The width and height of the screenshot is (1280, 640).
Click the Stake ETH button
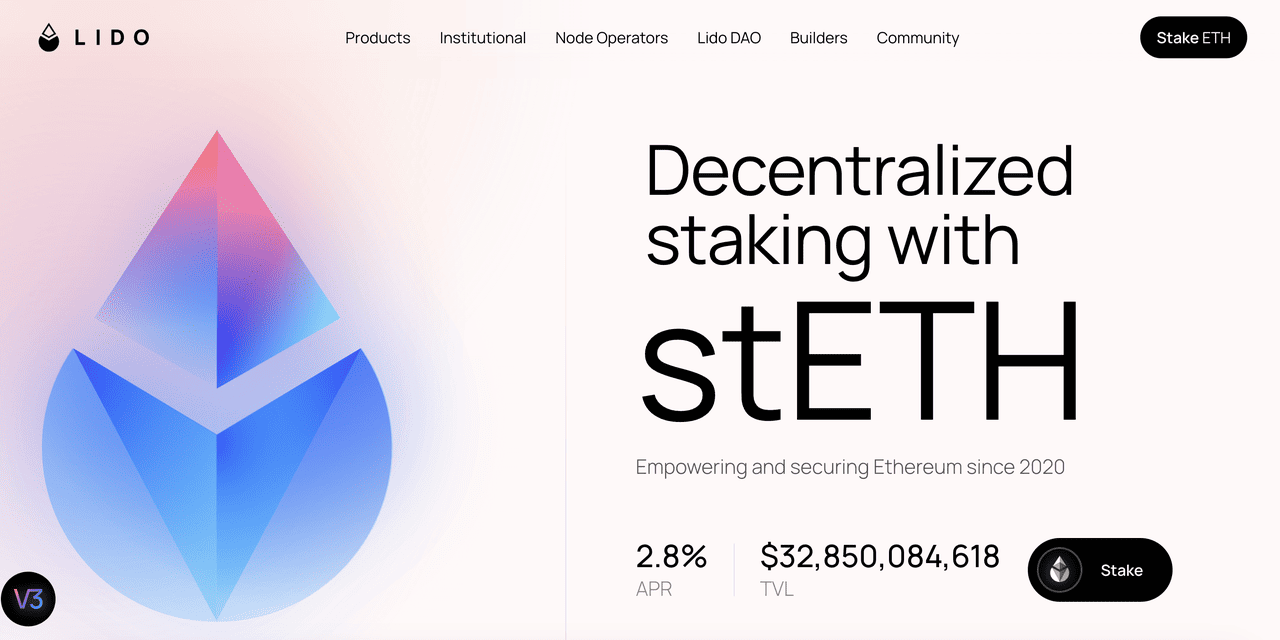(1193, 38)
